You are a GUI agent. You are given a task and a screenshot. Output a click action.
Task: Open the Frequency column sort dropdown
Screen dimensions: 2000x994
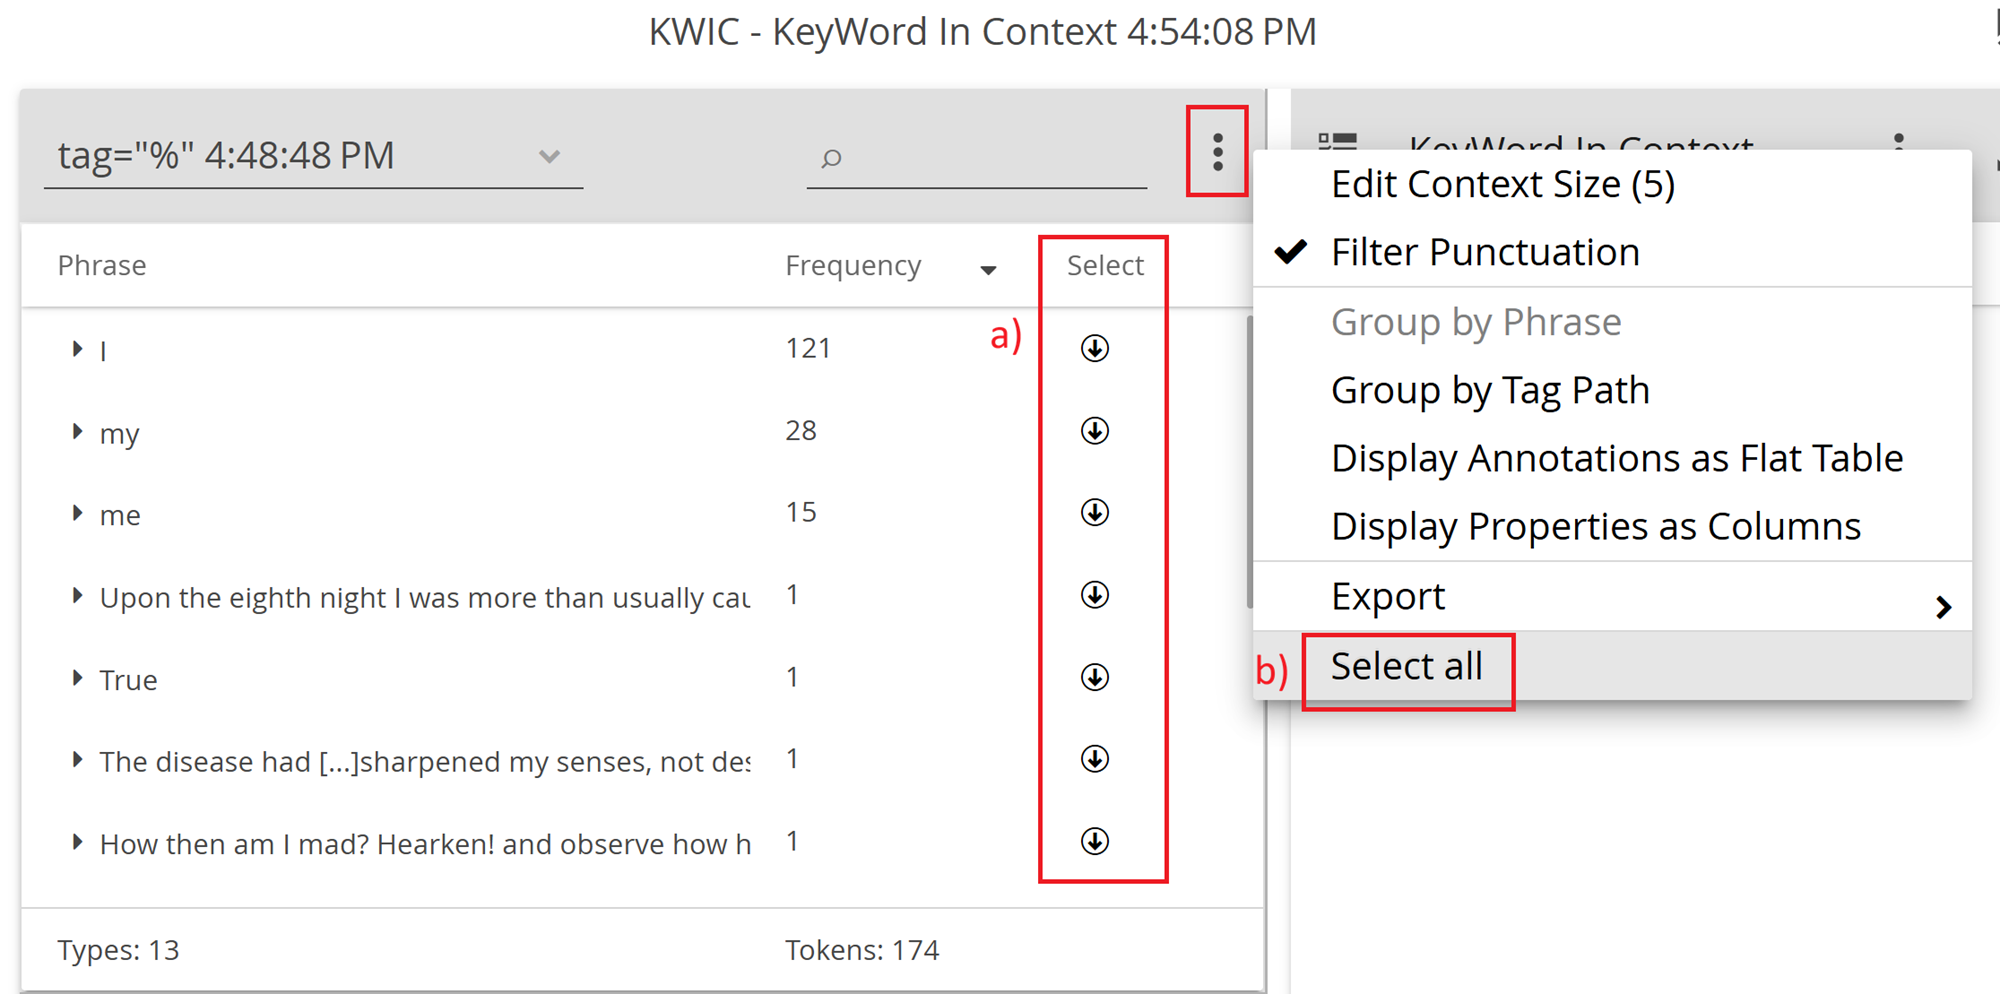coord(988,268)
